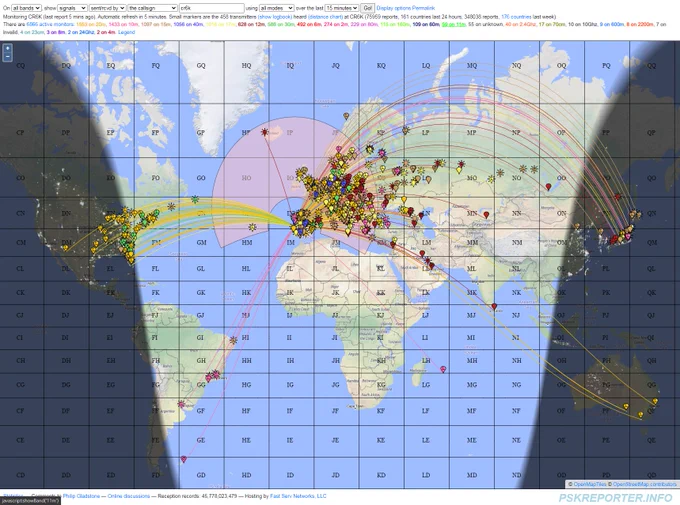Filter by '8 on 2200m' band link

pos(640,24)
